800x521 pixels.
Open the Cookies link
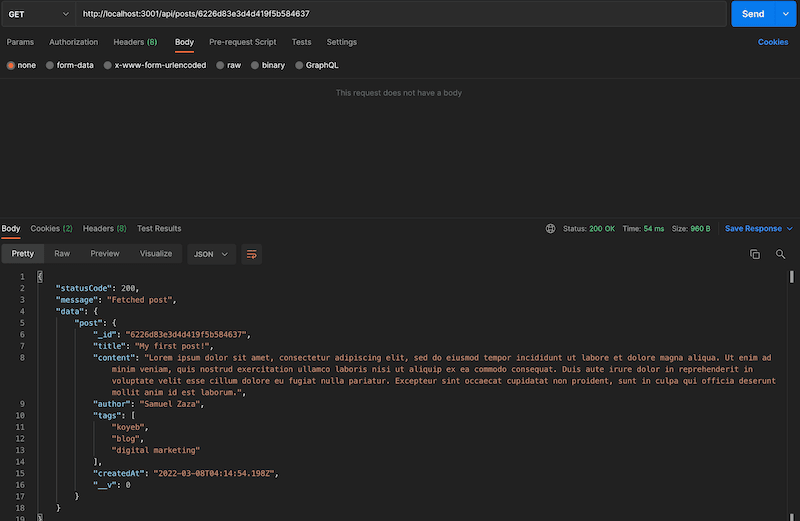[773, 42]
